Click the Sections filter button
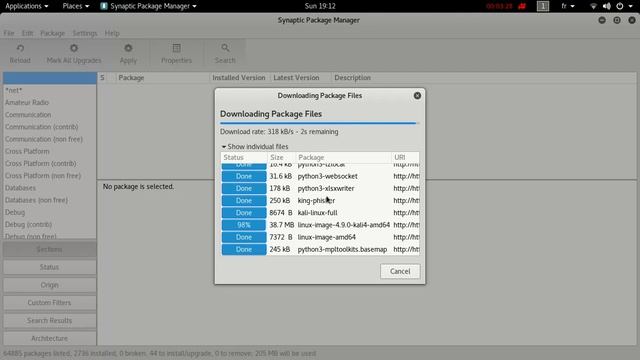640x360 pixels. pyautogui.click(x=49, y=249)
